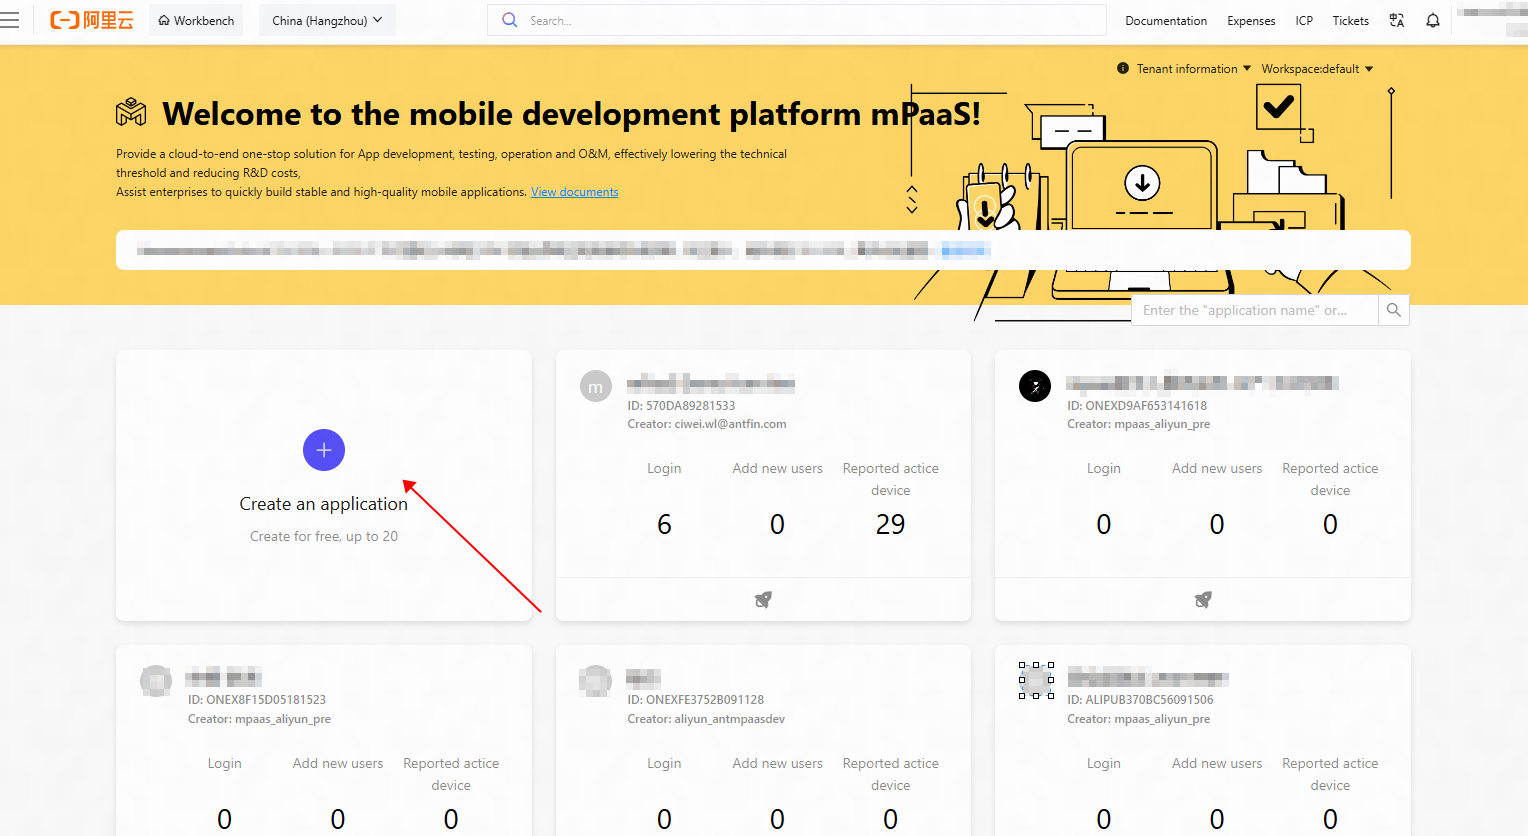
Task: Open the Workbench home button
Action: coord(196,20)
